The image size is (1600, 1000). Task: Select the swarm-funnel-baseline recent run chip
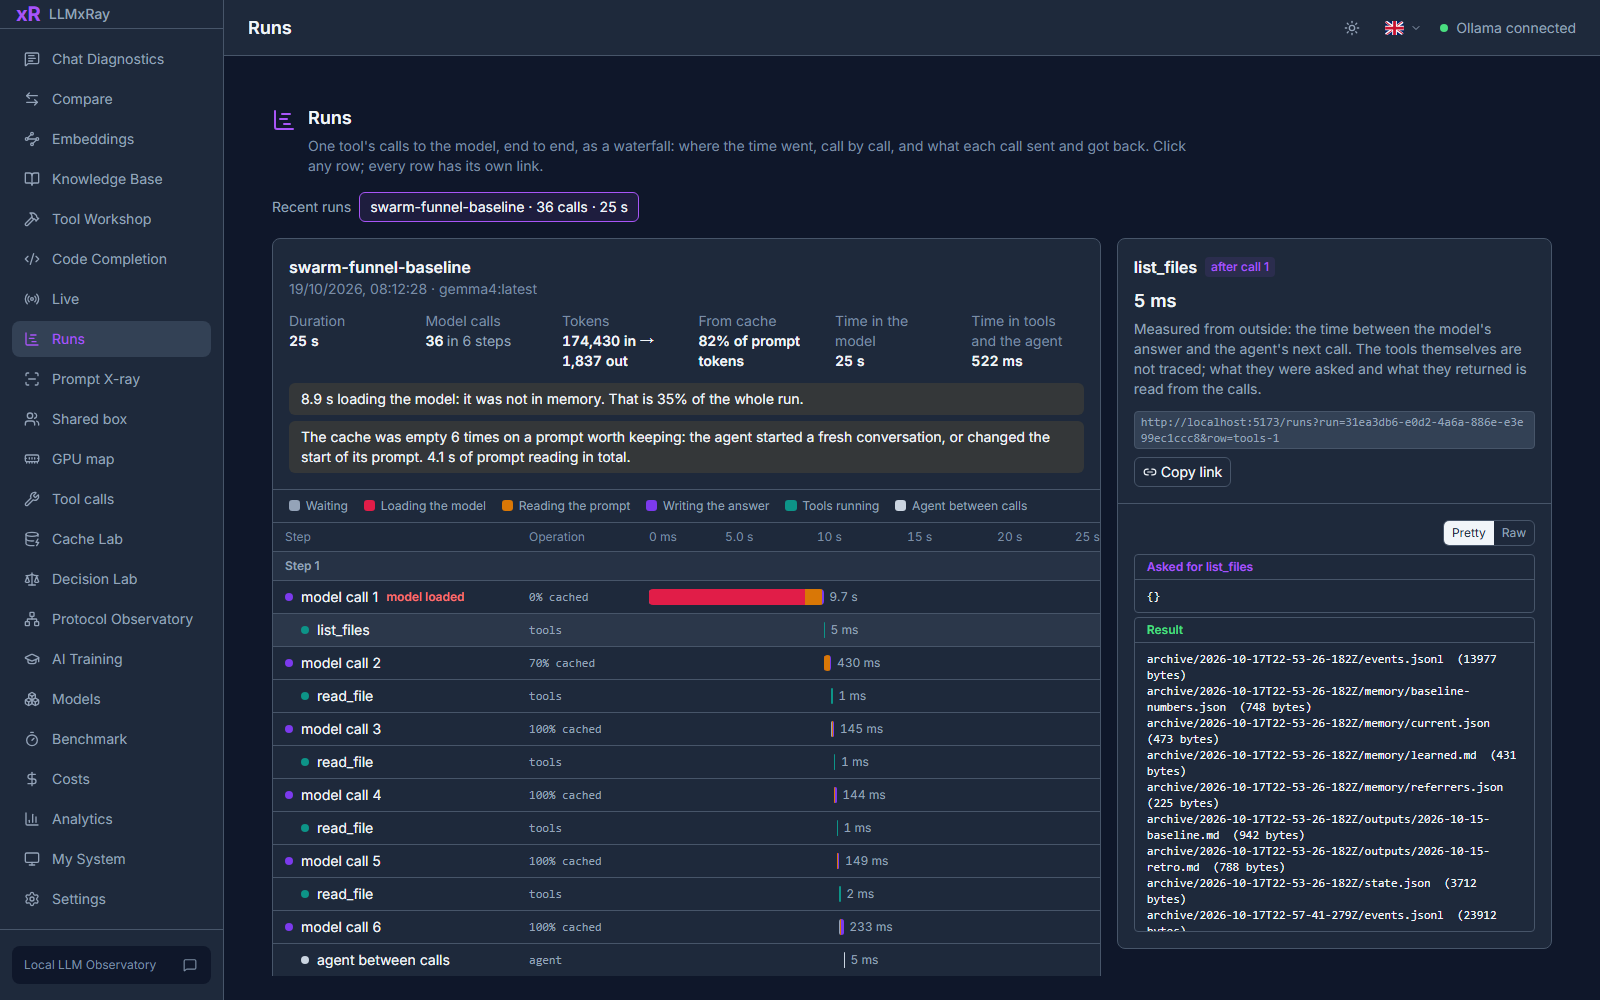click(499, 207)
